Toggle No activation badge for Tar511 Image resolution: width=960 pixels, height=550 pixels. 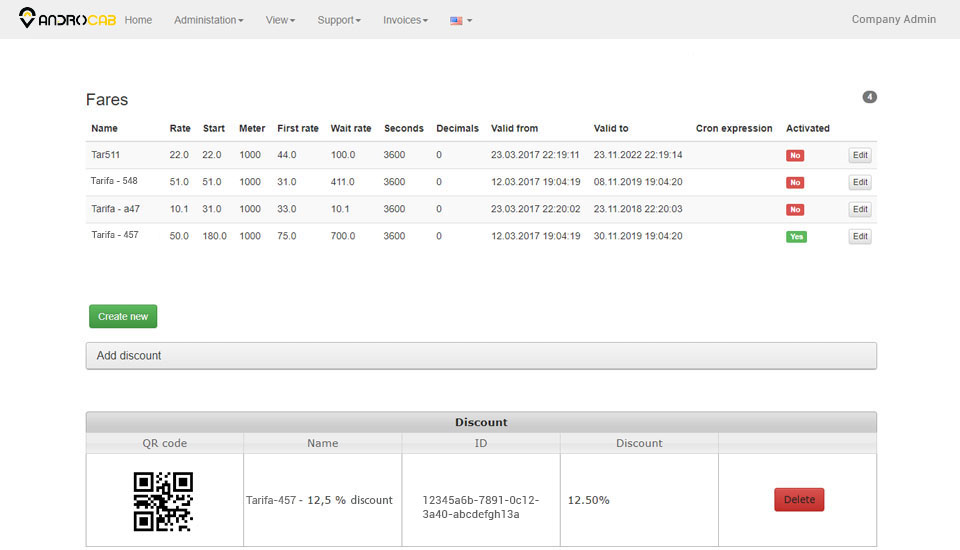pyautogui.click(x=795, y=155)
